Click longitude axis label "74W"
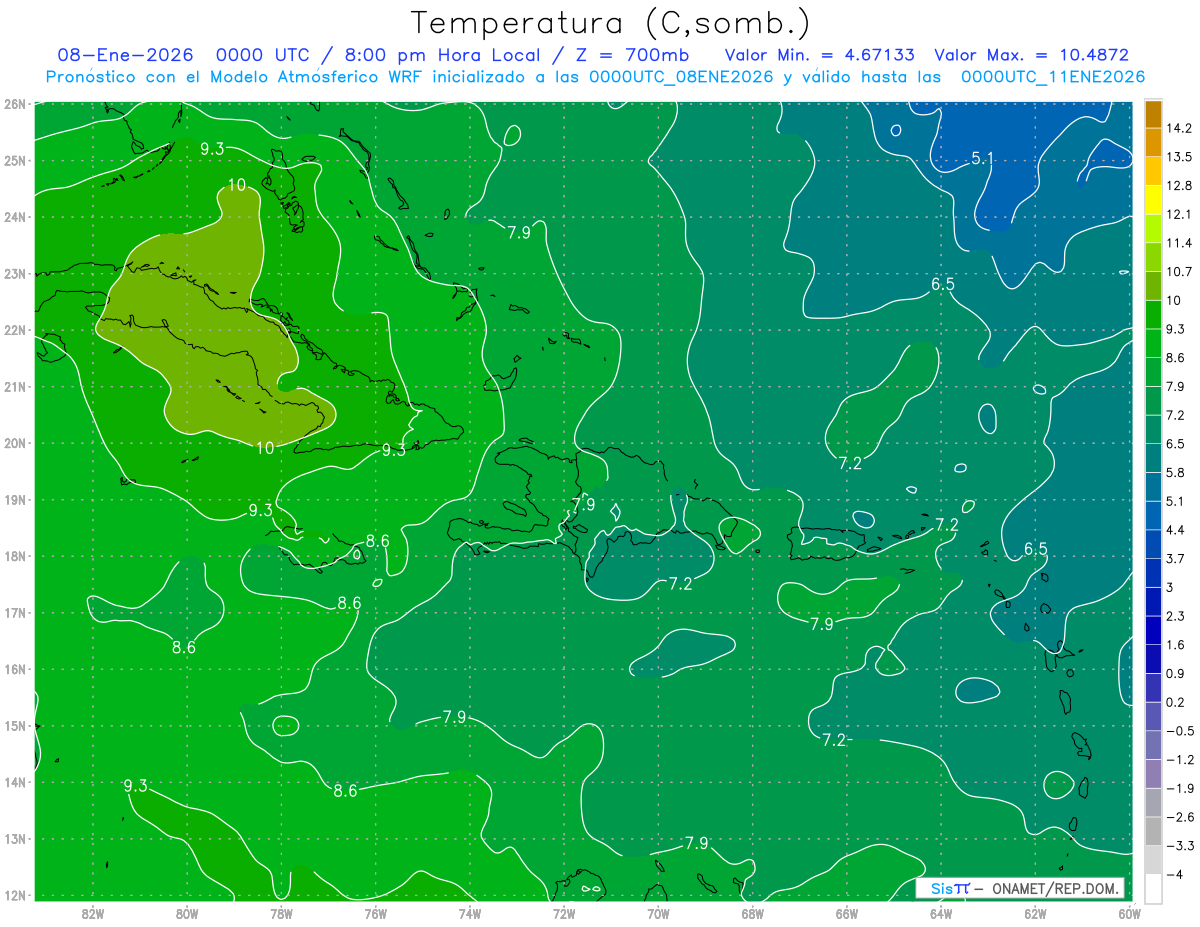The height and width of the screenshot is (927, 1200). click(469, 913)
